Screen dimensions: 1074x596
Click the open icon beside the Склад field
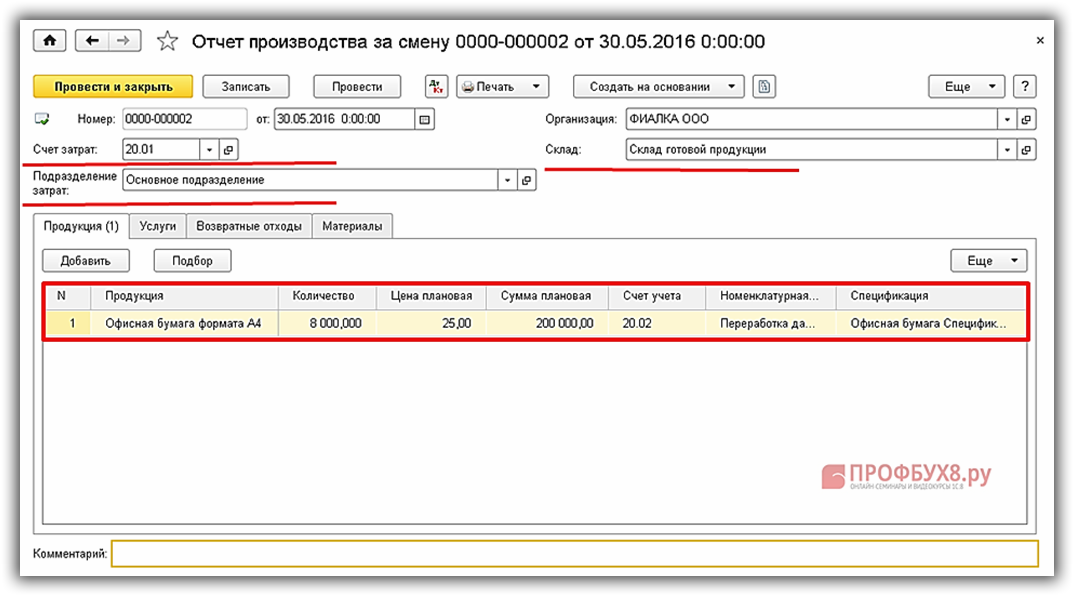pyautogui.click(x=1026, y=150)
